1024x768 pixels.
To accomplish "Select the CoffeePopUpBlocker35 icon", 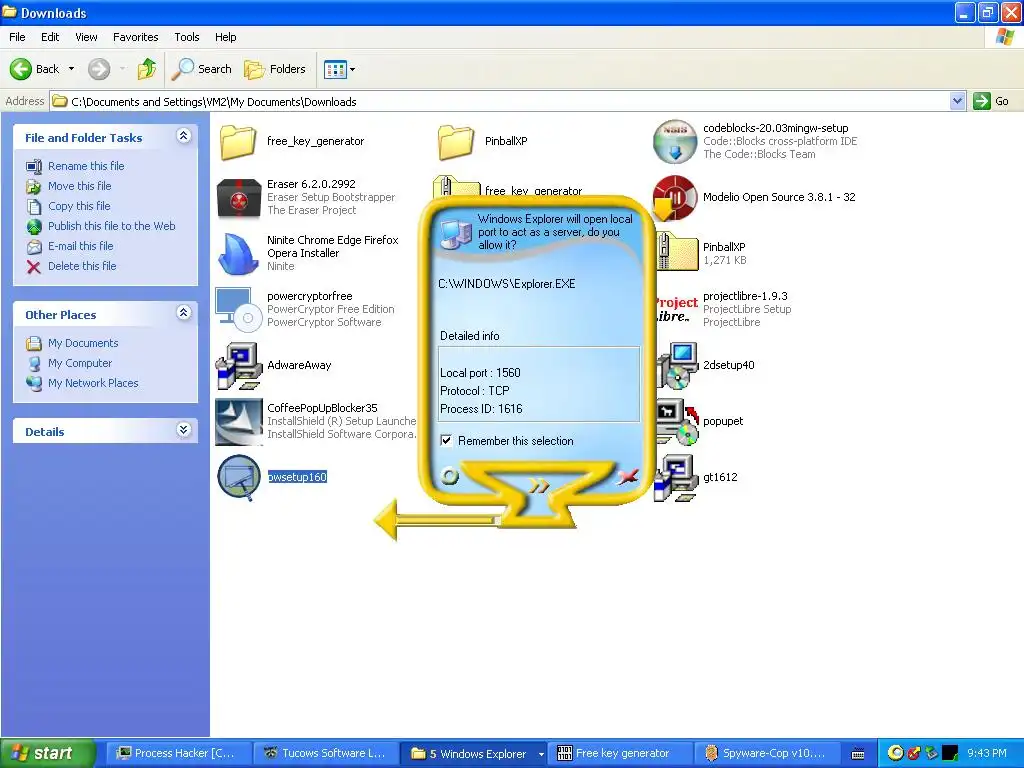I will (x=239, y=422).
